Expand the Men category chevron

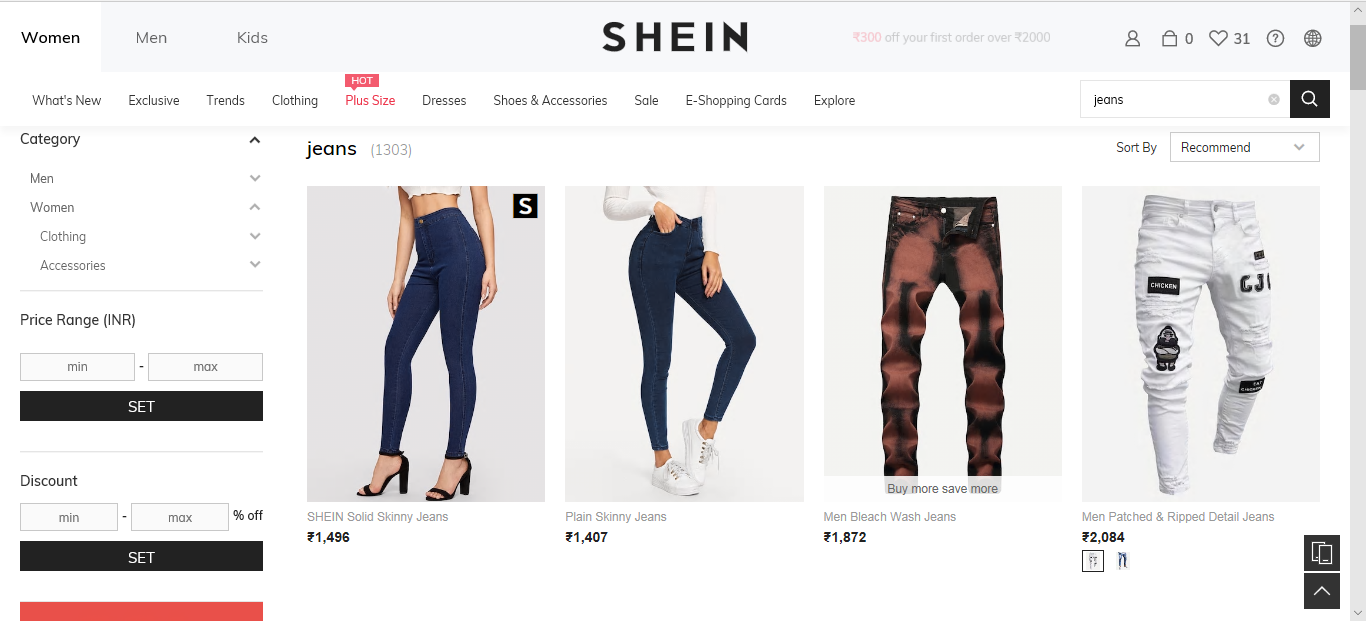click(x=255, y=178)
